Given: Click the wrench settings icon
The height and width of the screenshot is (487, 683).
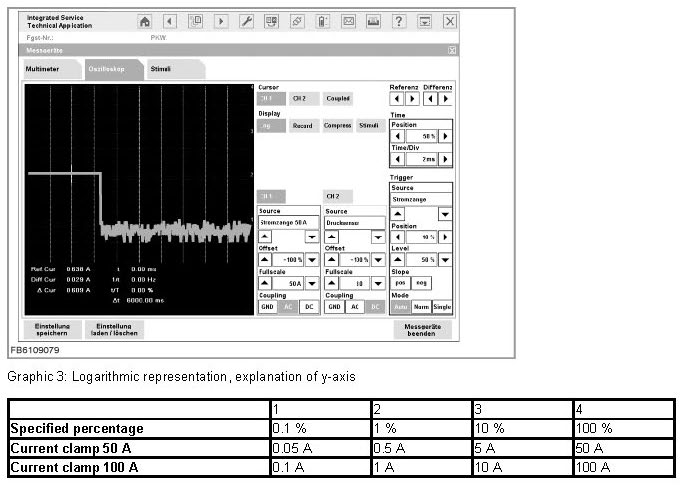Looking at the screenshot, I should click(x=247, y=21).
